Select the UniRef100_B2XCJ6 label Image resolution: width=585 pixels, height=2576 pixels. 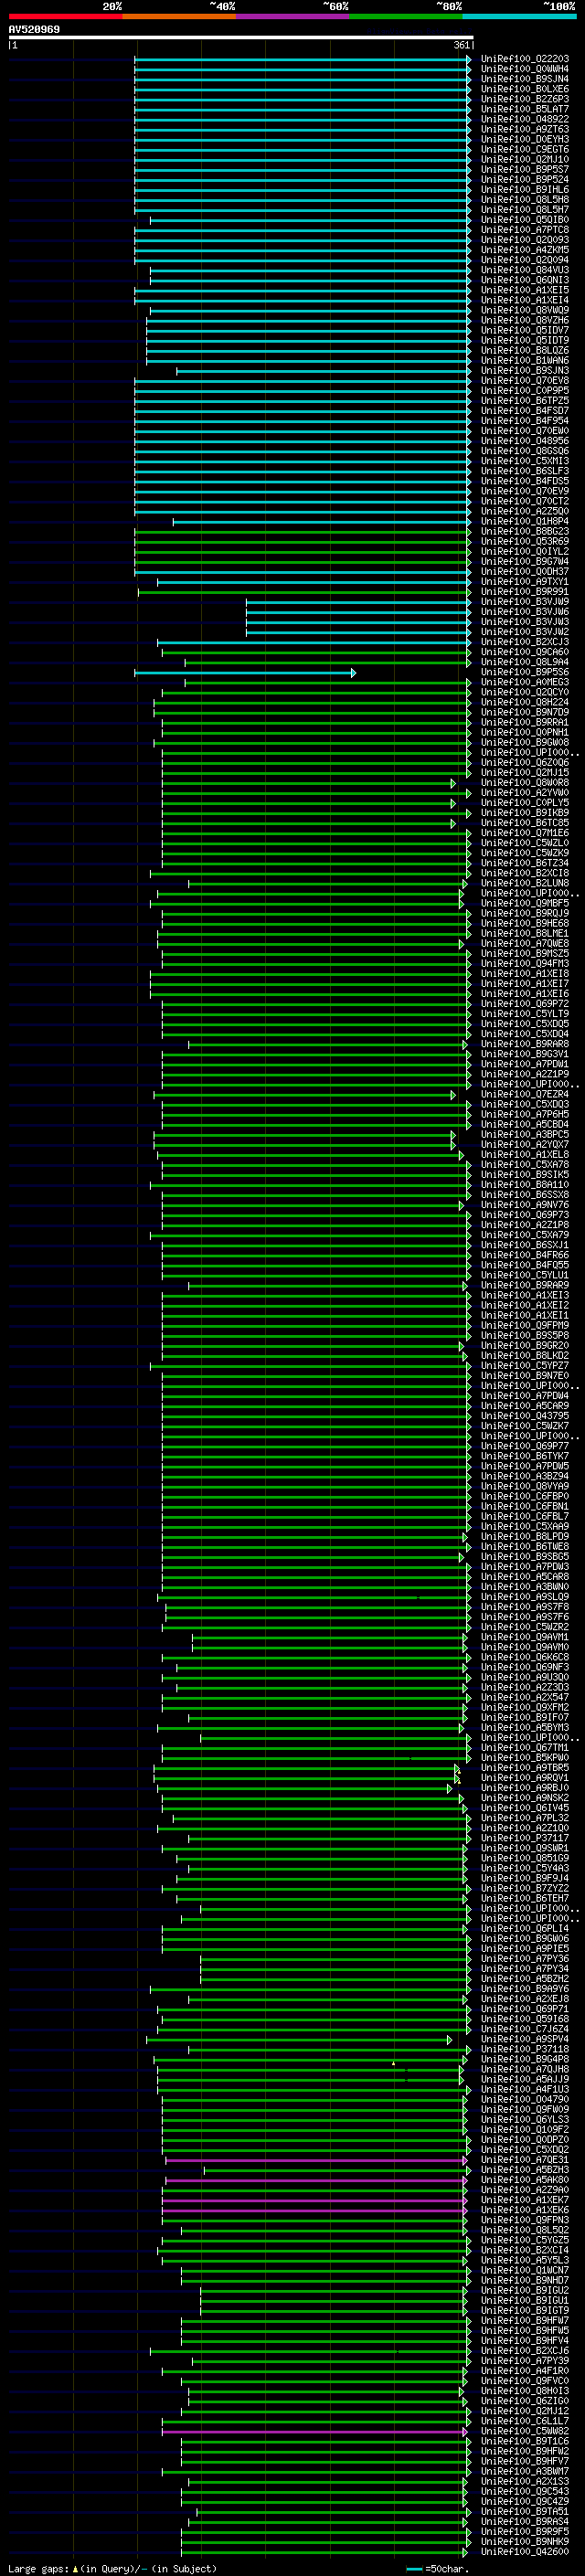coord(525,2351)
